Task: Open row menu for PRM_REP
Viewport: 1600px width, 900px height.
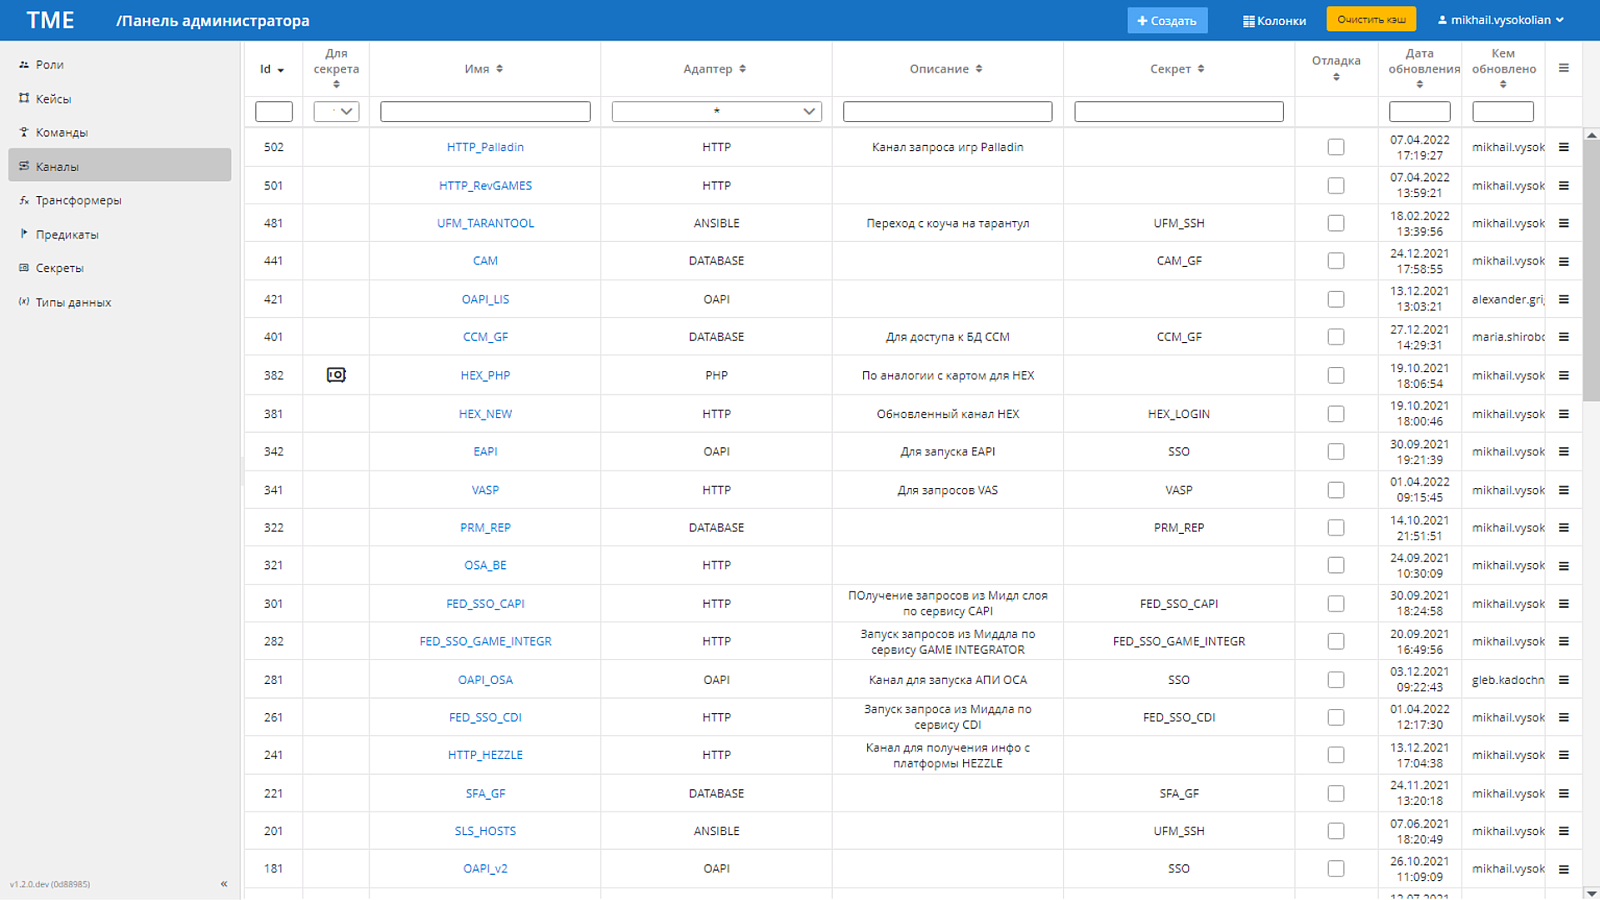Action: tap(1563, 527)
